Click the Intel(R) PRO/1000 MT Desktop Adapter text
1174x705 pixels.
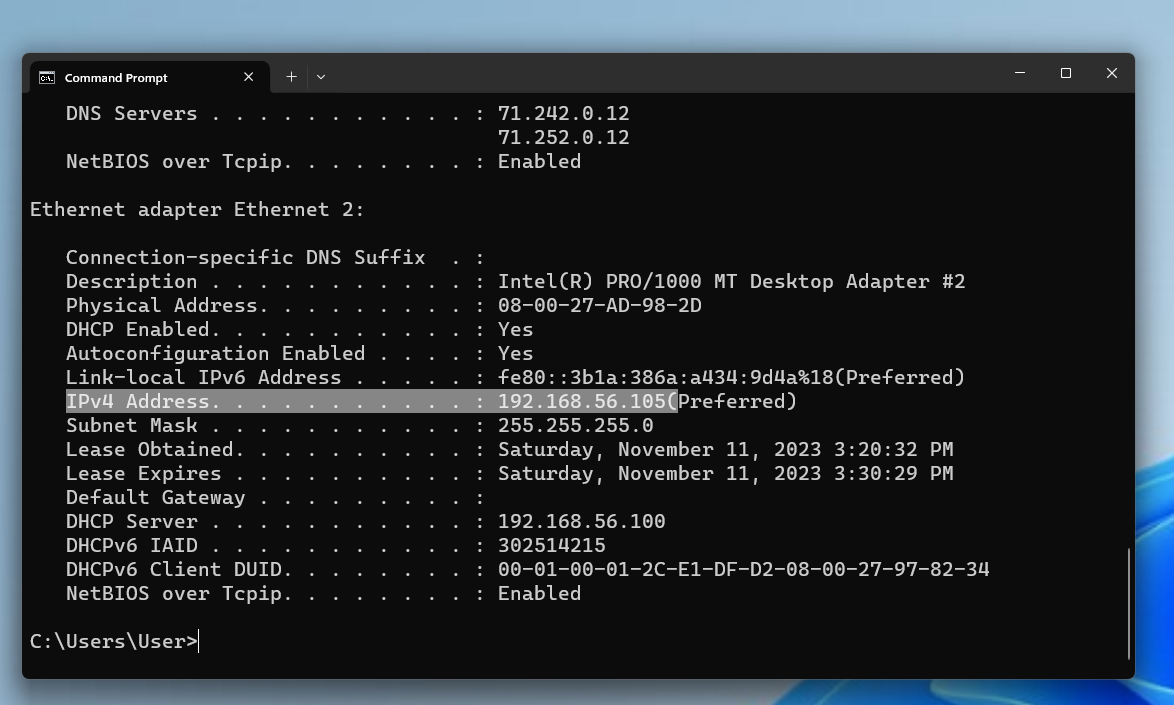tap(732, 281)
